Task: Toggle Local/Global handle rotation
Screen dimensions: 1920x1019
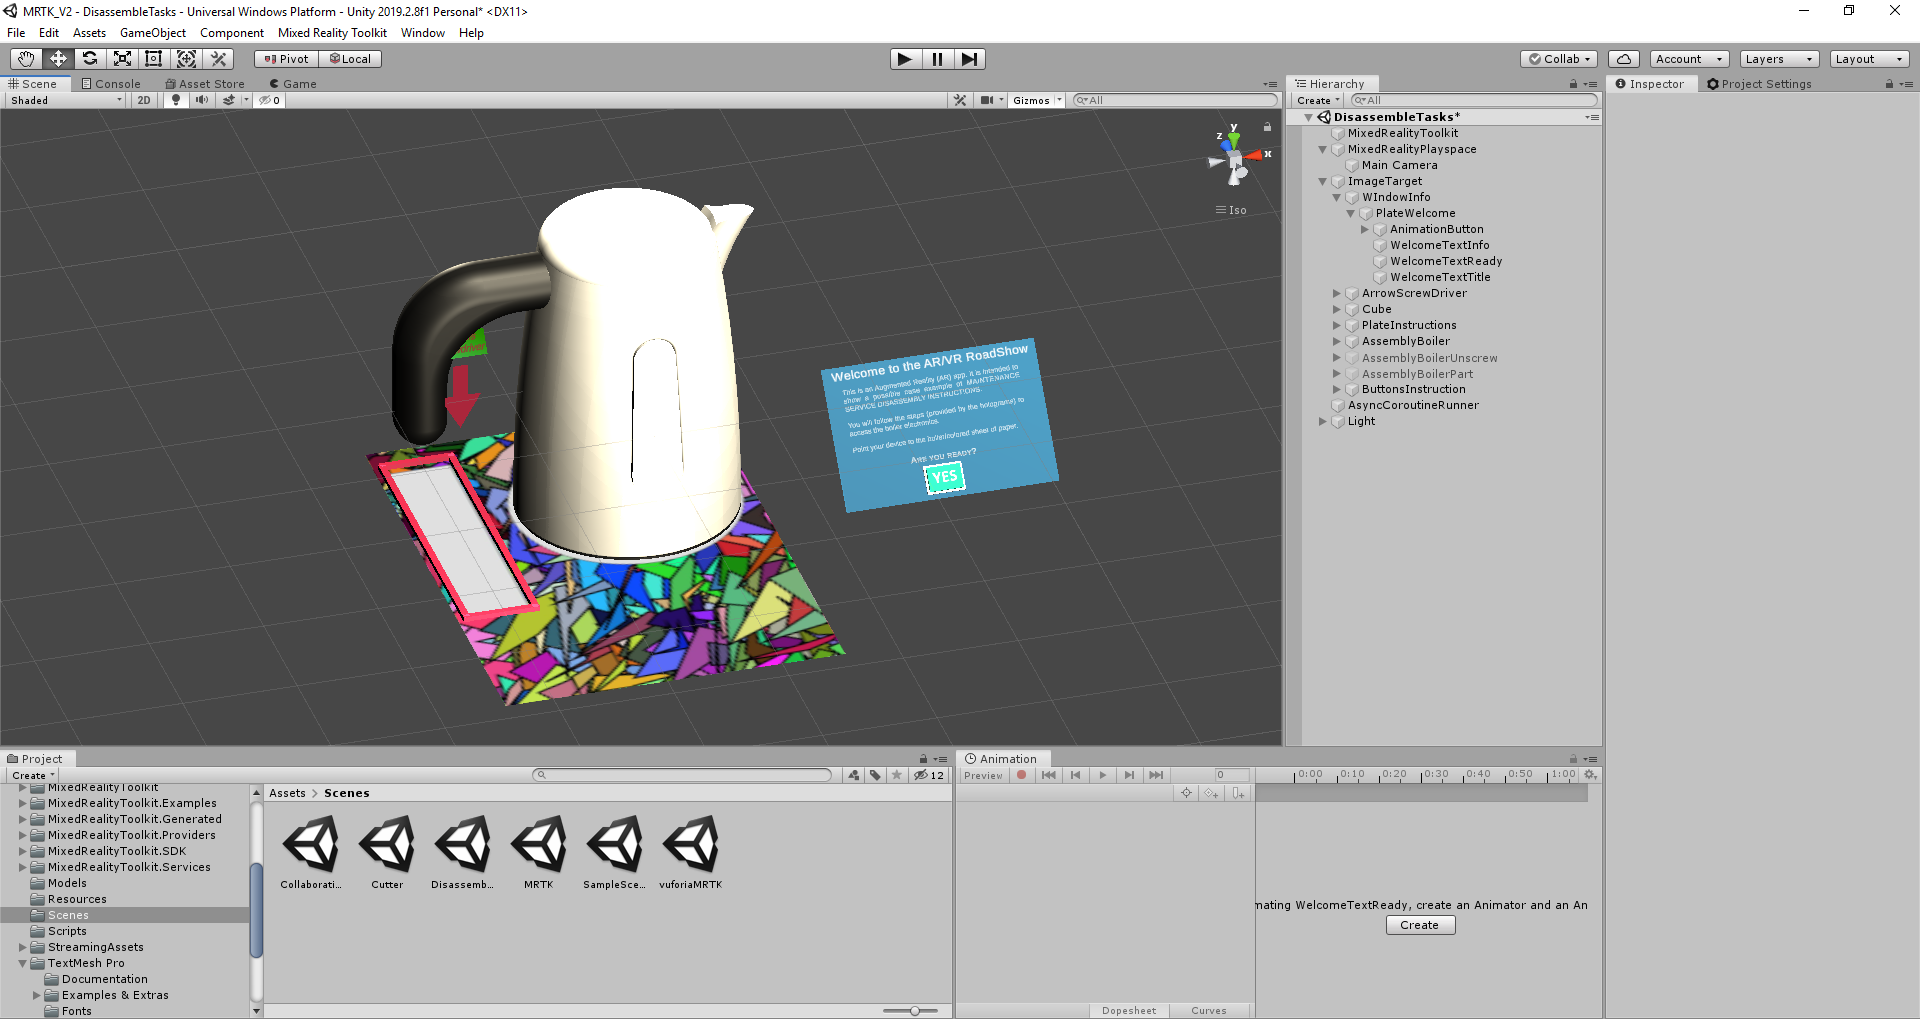Action: pyautogui.click(x=350, y=59)
